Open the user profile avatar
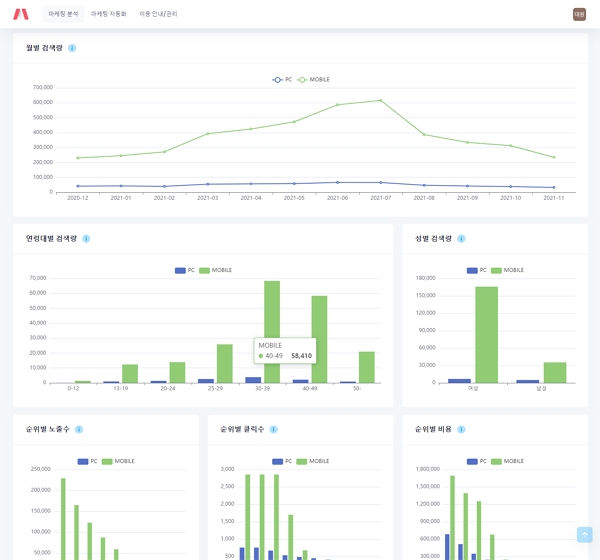Image resolution: width=600 pixels, height=560 pixels. pos(579,14)
